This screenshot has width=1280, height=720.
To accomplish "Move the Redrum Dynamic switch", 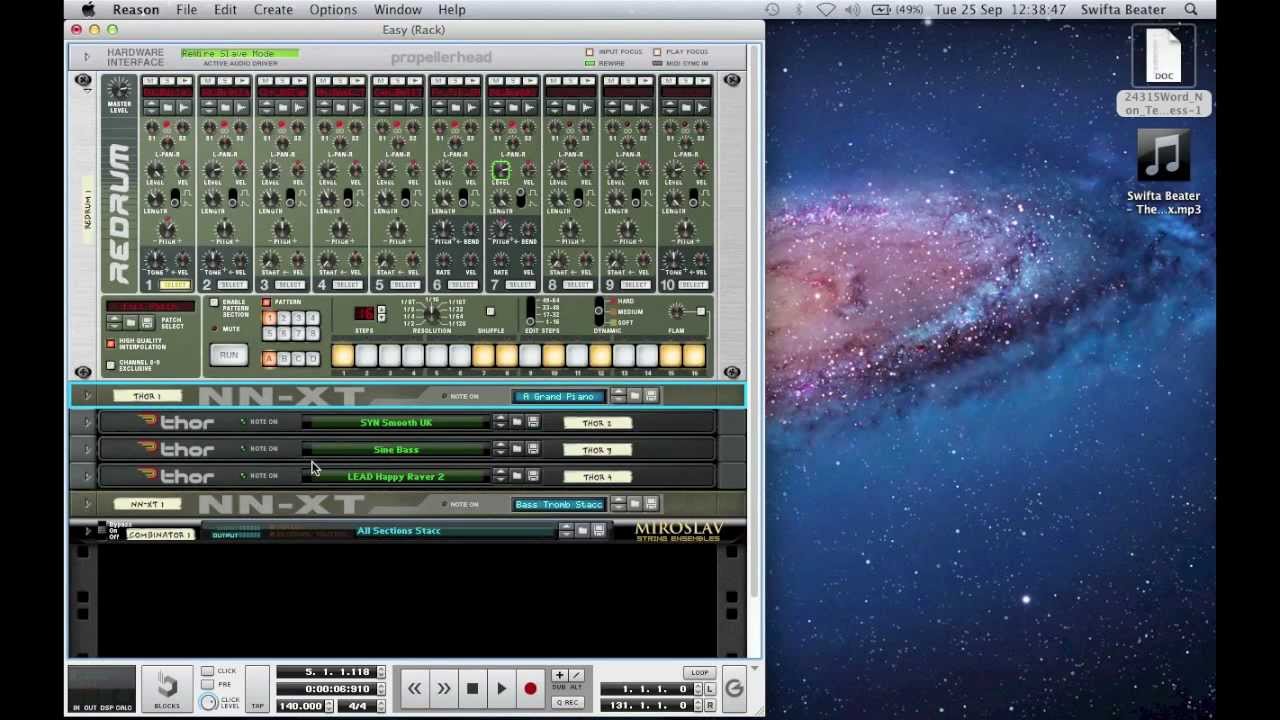I will click(x=599, y=310).
